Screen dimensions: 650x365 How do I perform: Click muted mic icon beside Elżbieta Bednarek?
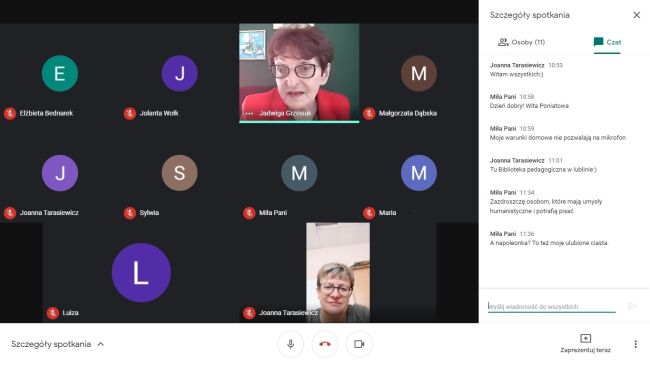tap(10, 113)
